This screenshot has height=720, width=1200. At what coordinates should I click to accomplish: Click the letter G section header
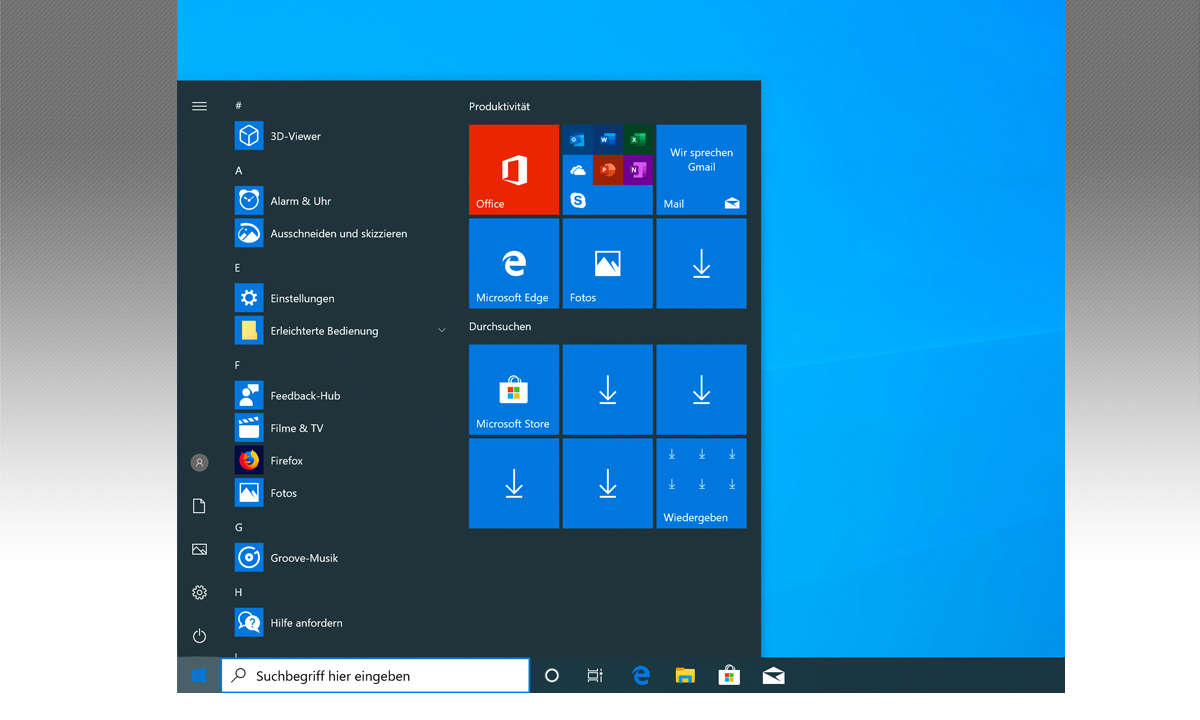239,527
